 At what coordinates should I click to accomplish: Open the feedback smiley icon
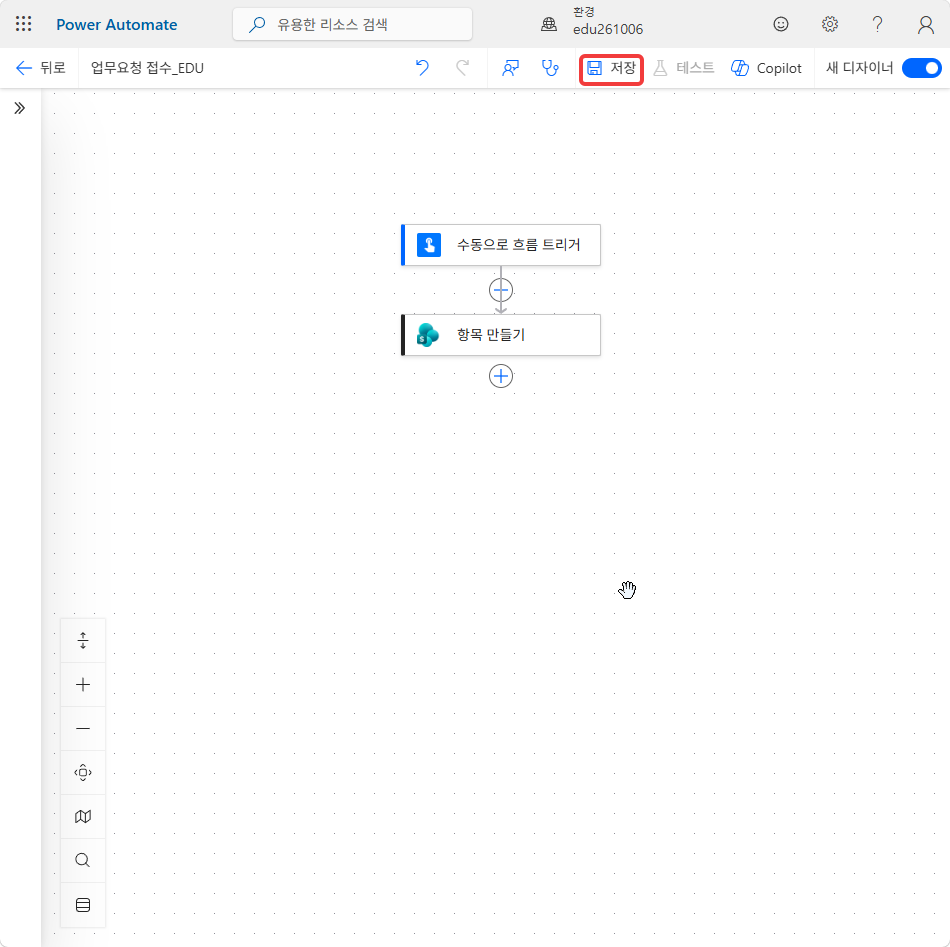point(781,24)
